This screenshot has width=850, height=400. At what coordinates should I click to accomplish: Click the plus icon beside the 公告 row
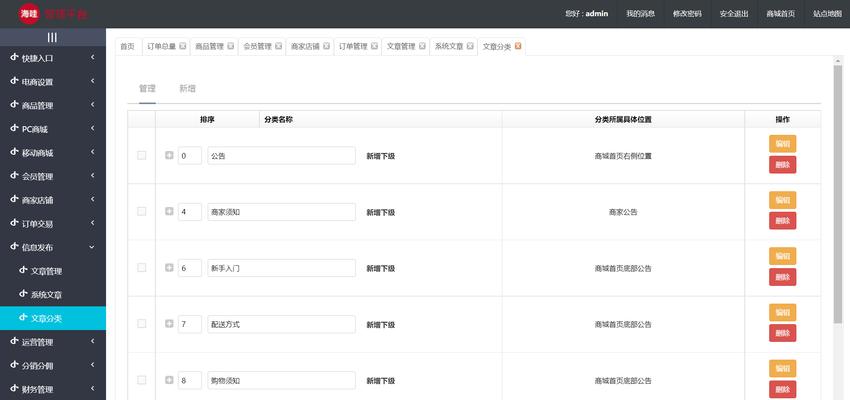[x=169, y=155]
